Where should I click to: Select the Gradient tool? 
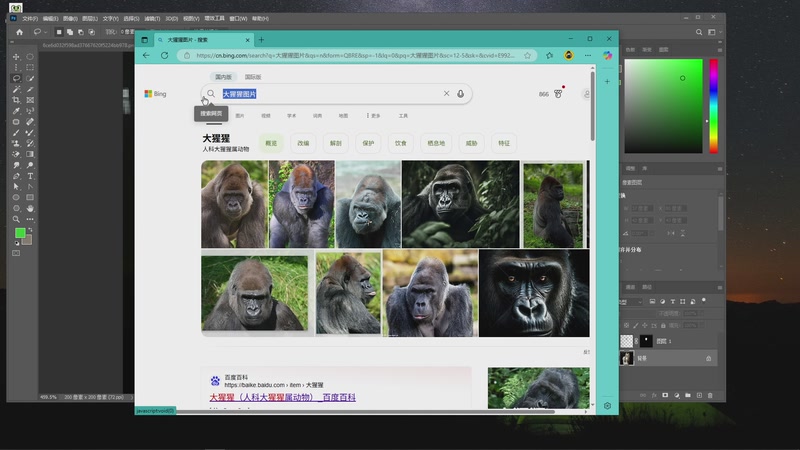pyautogui.click(x=30, y=154)
